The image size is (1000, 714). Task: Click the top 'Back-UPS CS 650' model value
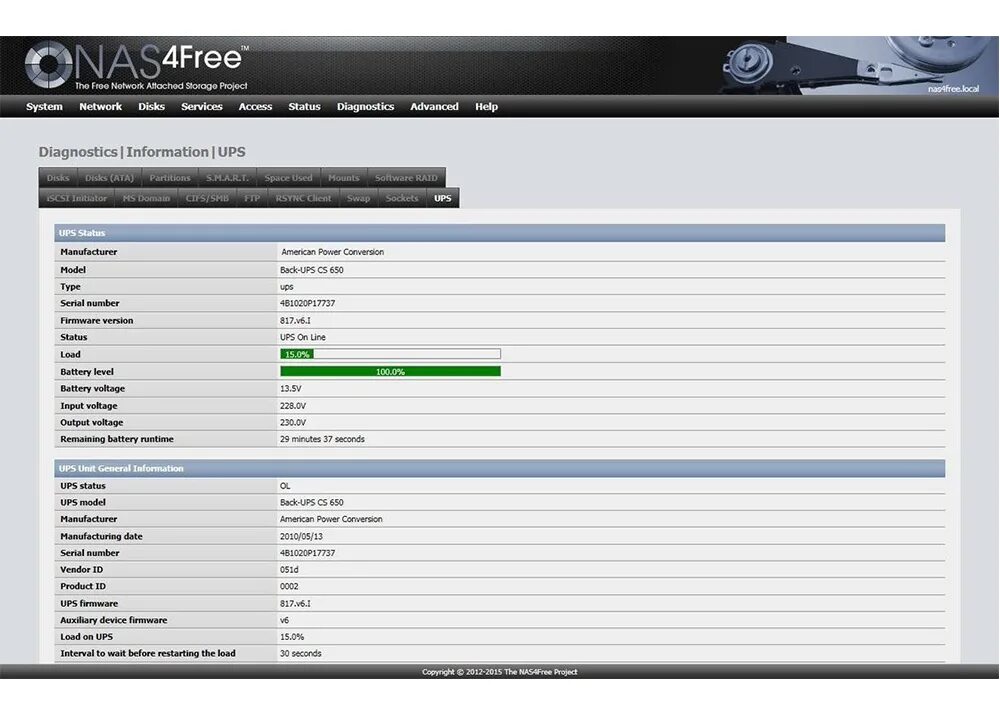click(x=311, y=270)
